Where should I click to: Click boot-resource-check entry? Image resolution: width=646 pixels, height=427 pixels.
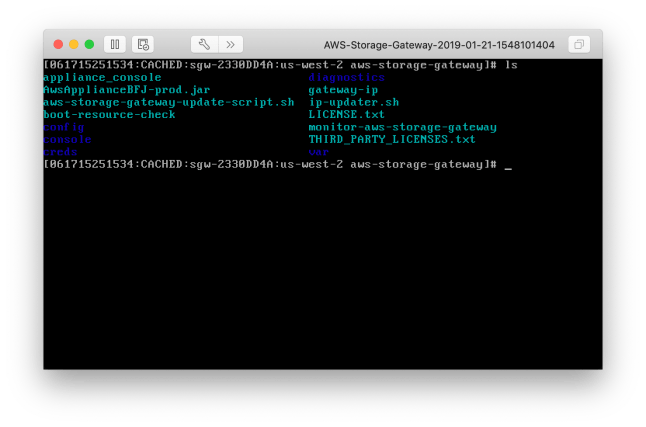(109, 115)
